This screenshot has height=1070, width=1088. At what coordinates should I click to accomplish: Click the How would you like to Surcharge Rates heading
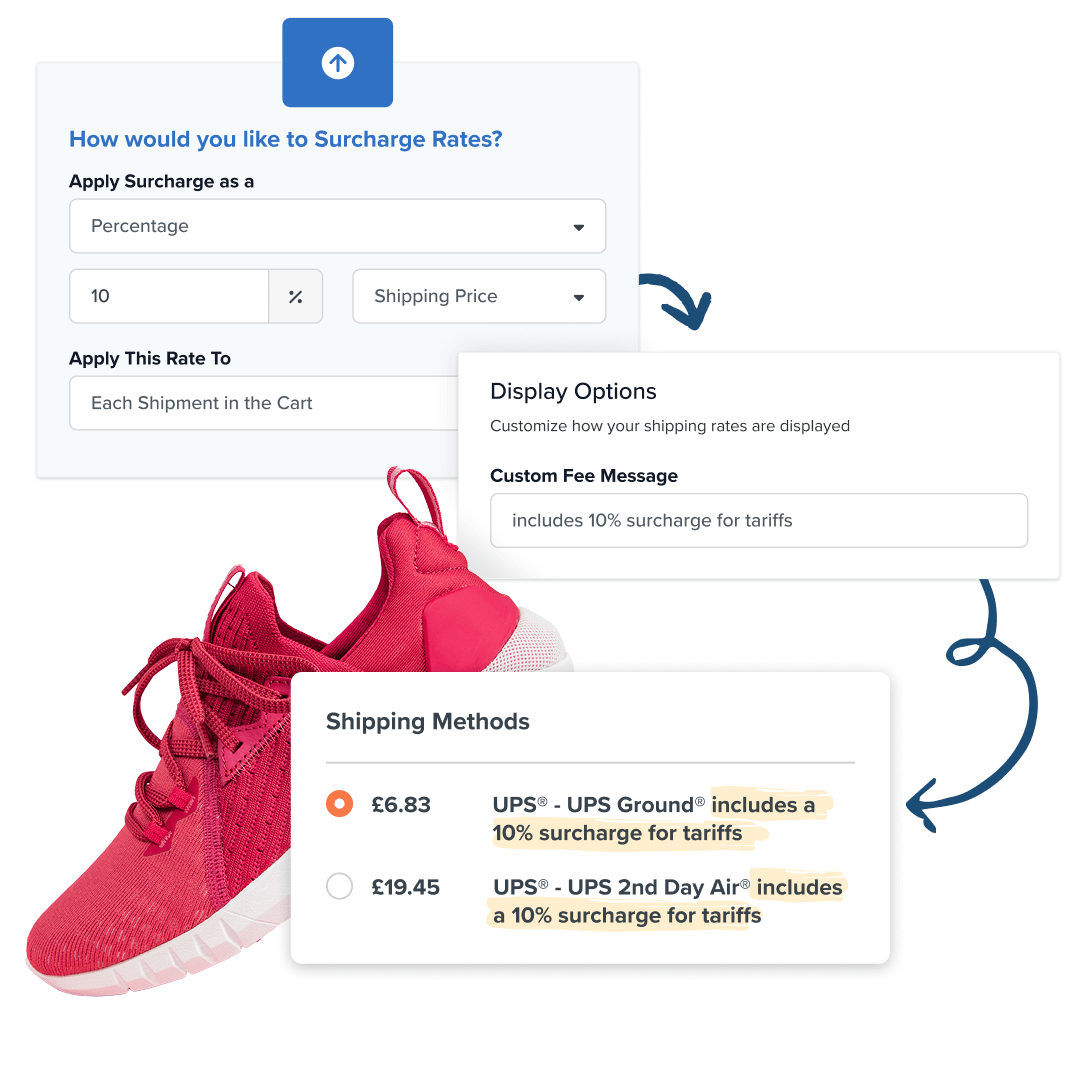click(x=285, y=139)
